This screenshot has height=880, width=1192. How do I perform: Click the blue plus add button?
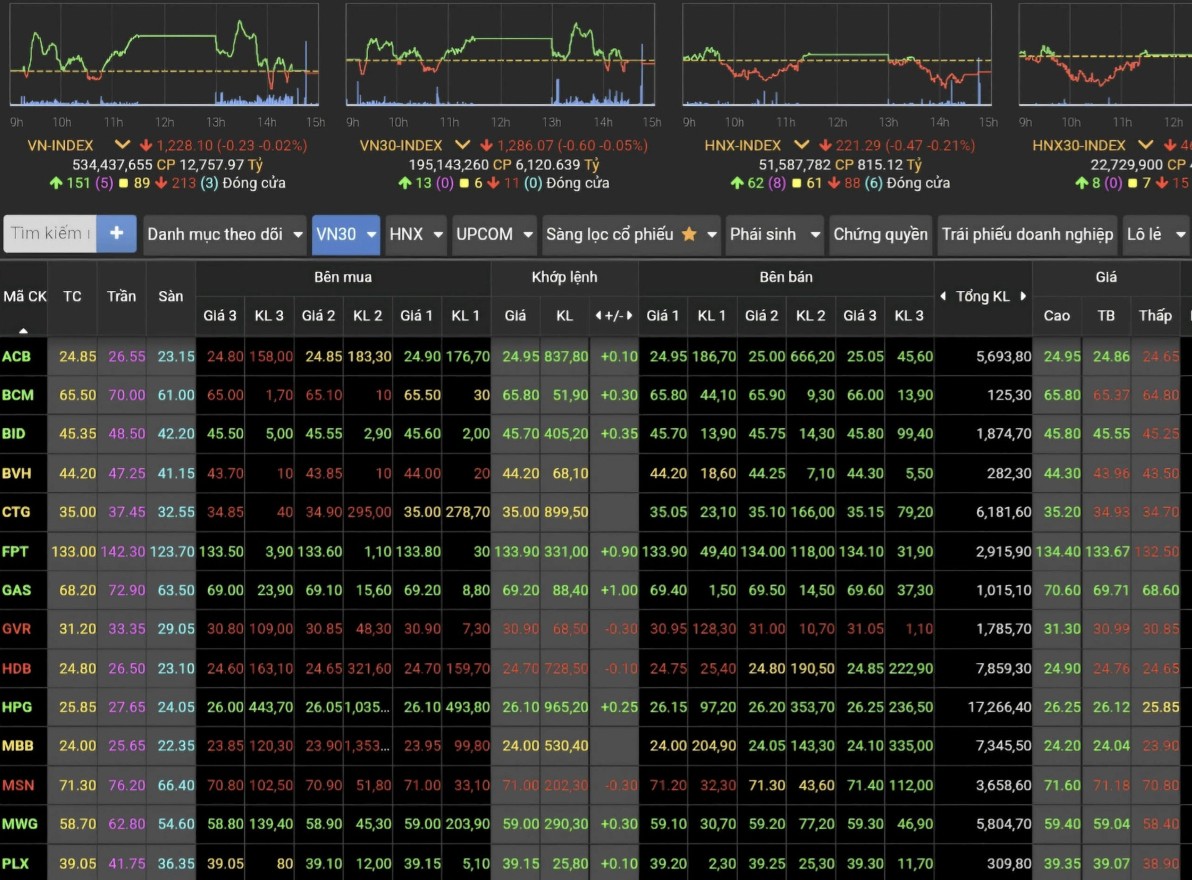(117, 233)
